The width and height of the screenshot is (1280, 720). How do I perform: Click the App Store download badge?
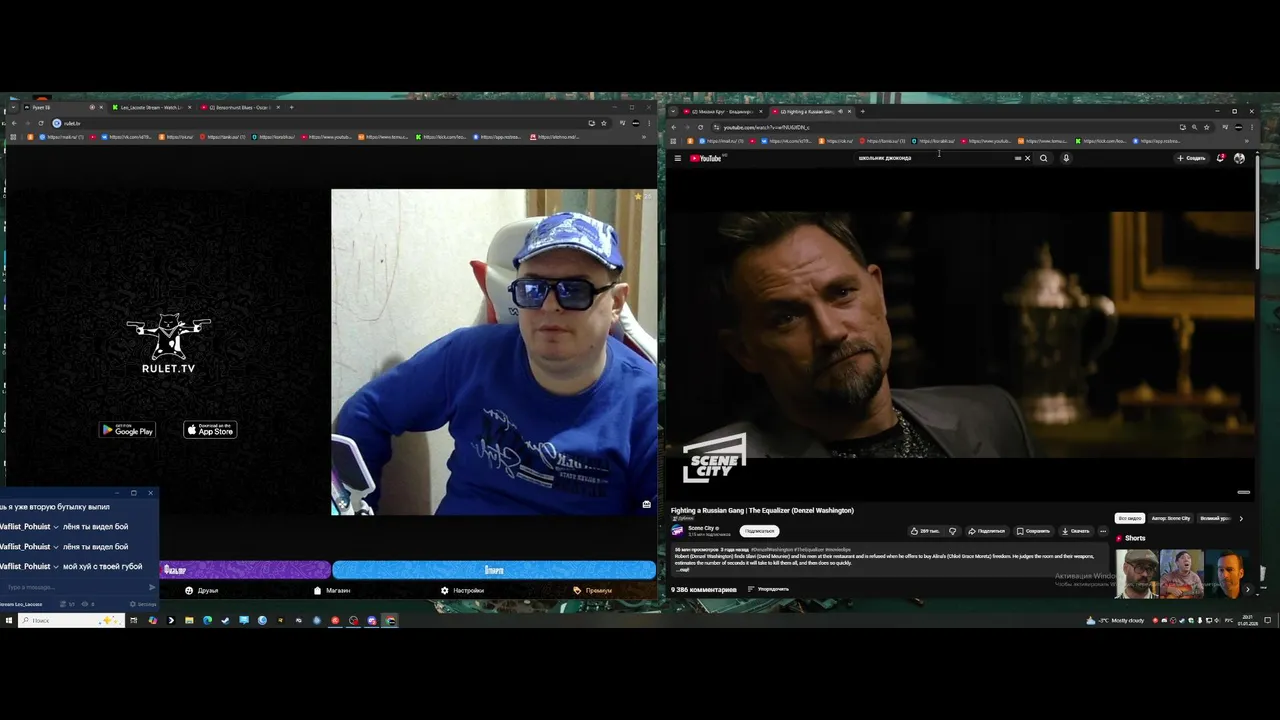click(x=210, y=430)
